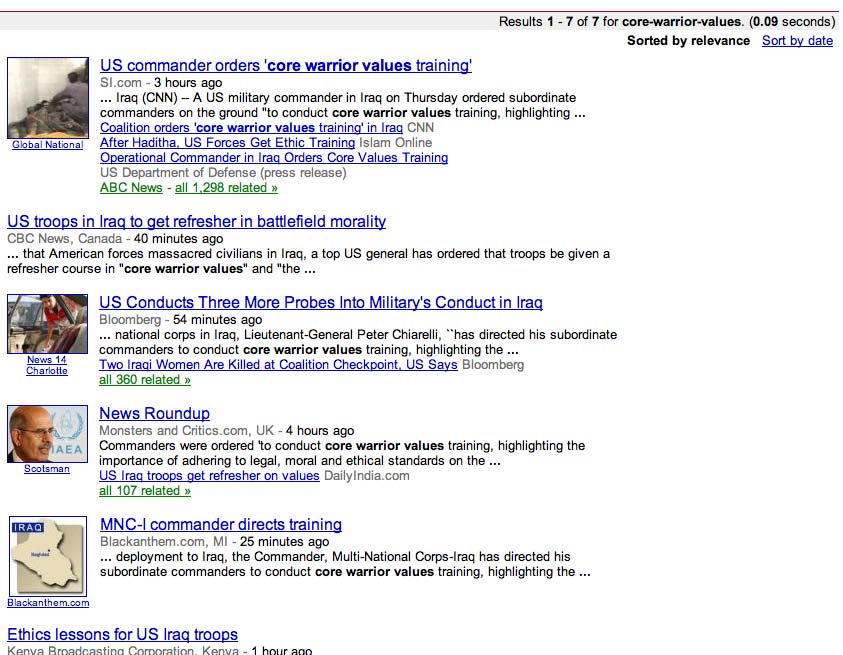Click the Global National source link
The image size is (843, 655).
tap(48, 145)
